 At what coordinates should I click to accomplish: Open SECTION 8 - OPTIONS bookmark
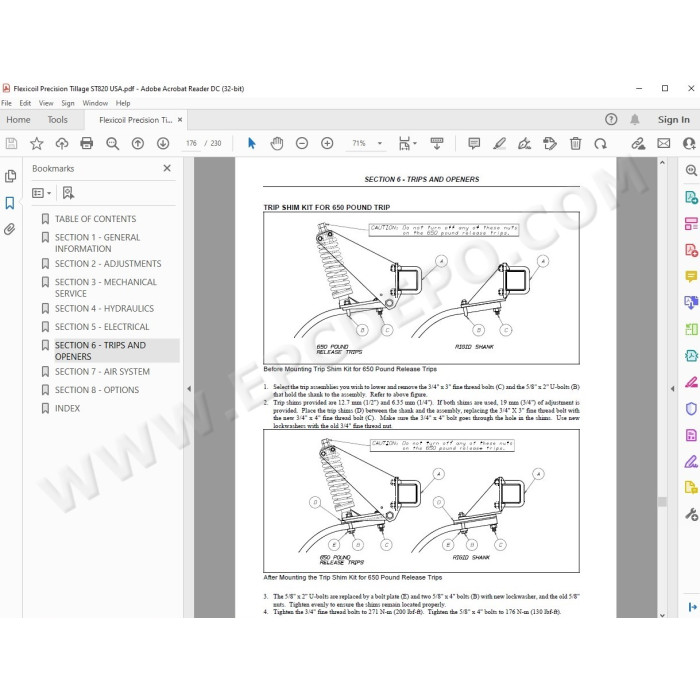point(97,390)
